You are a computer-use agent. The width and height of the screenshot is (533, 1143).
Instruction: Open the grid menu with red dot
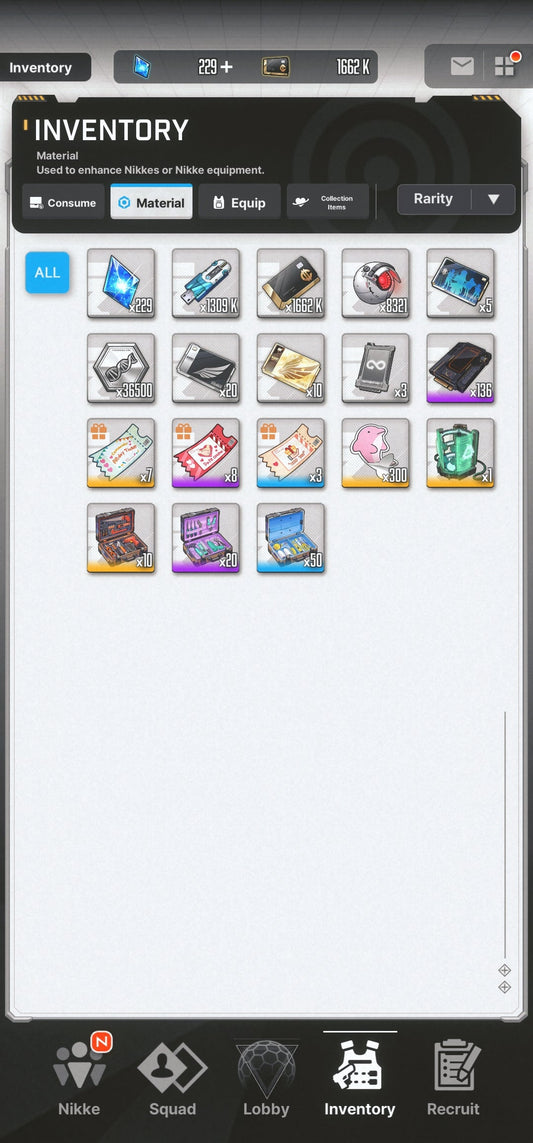[505, 66]
